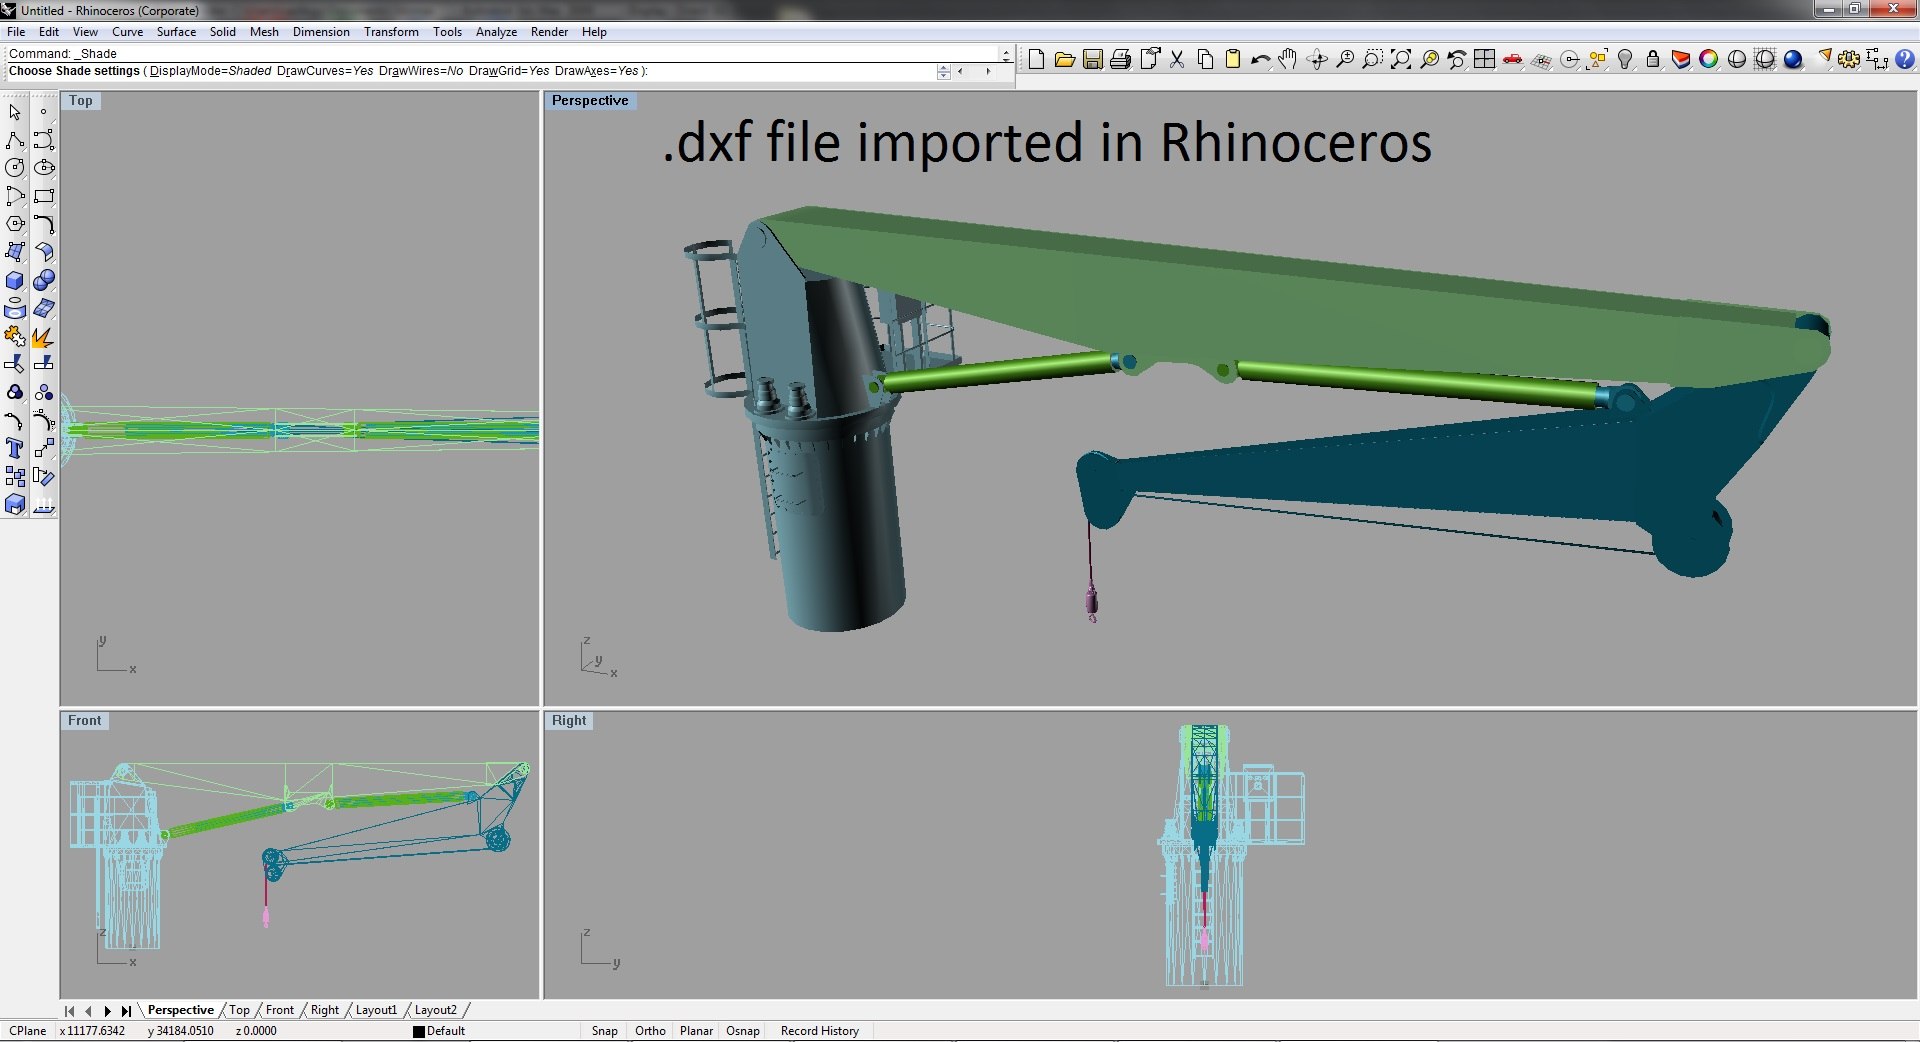
Task: Click the Front viewport title label
Action: coord(85,721)
